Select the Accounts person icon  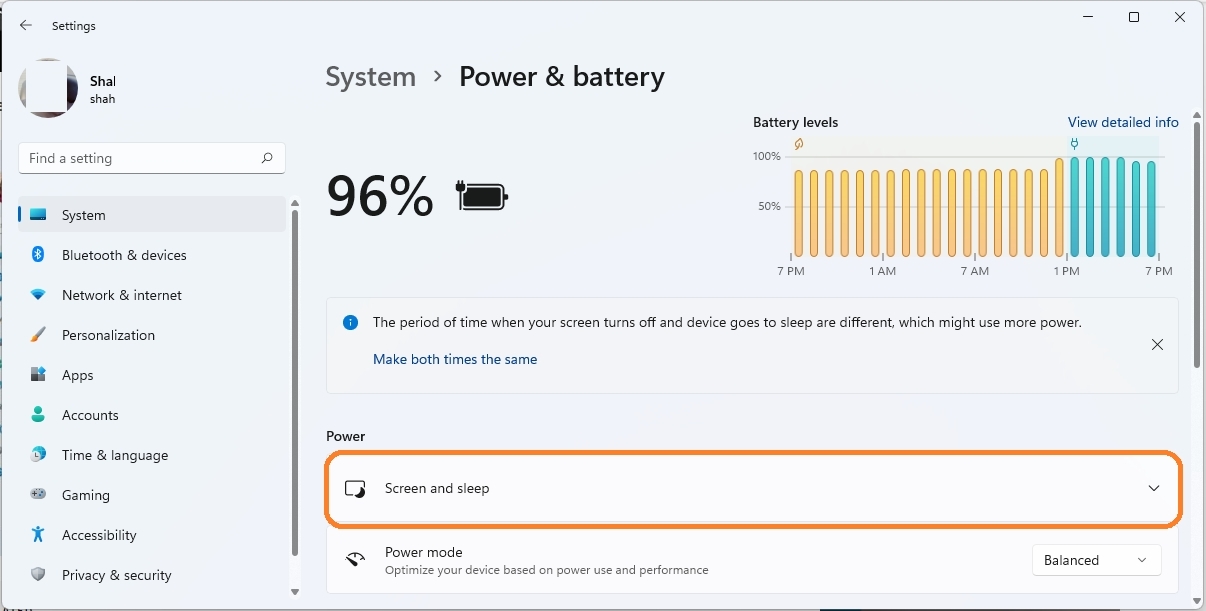coord(38,415)
